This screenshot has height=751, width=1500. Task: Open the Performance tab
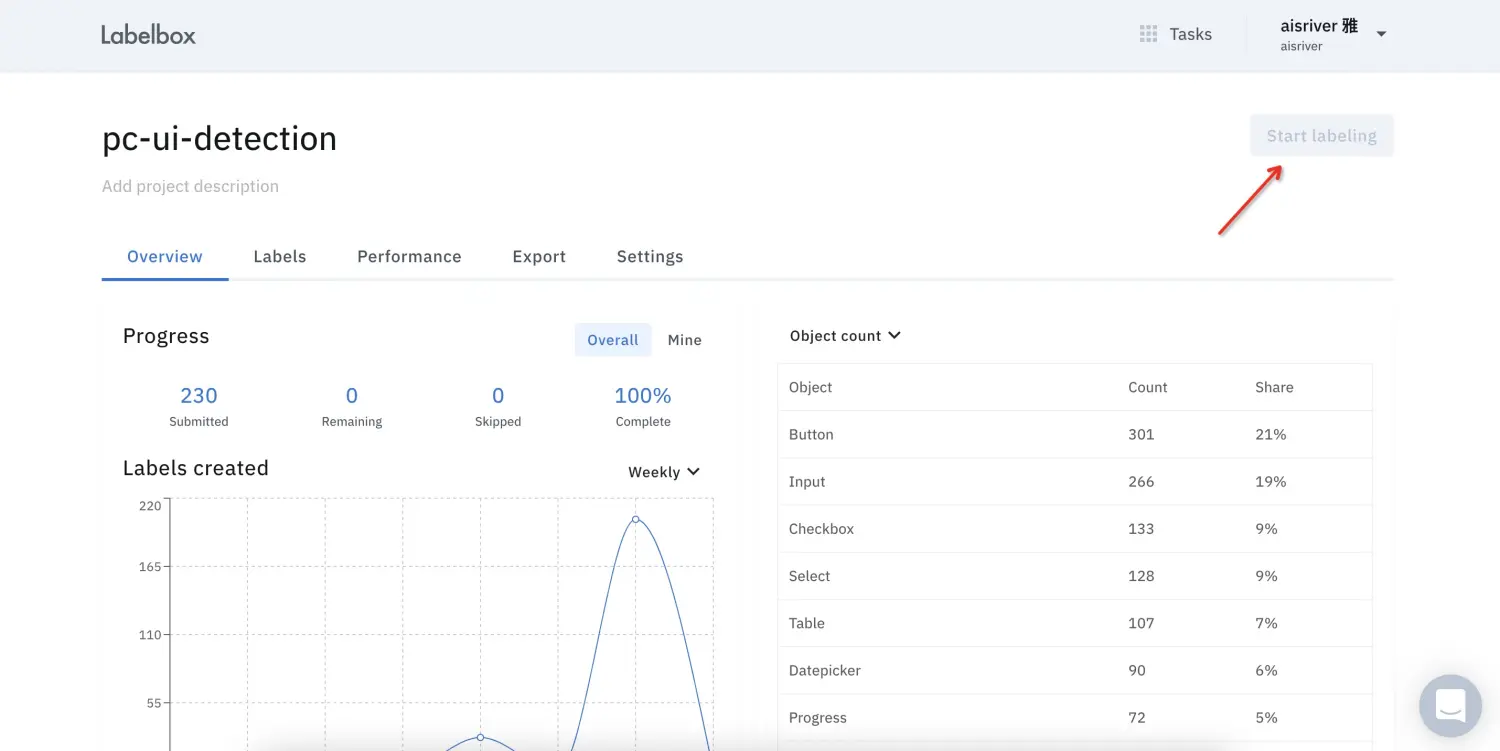tap(409, 256)
